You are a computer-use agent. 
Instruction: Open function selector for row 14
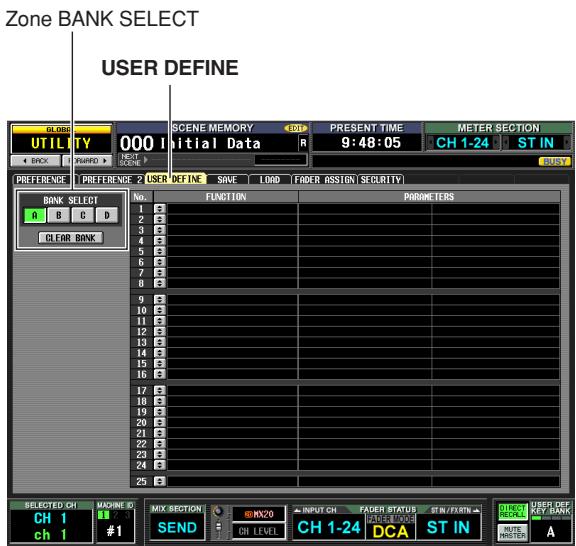point(159,353)
